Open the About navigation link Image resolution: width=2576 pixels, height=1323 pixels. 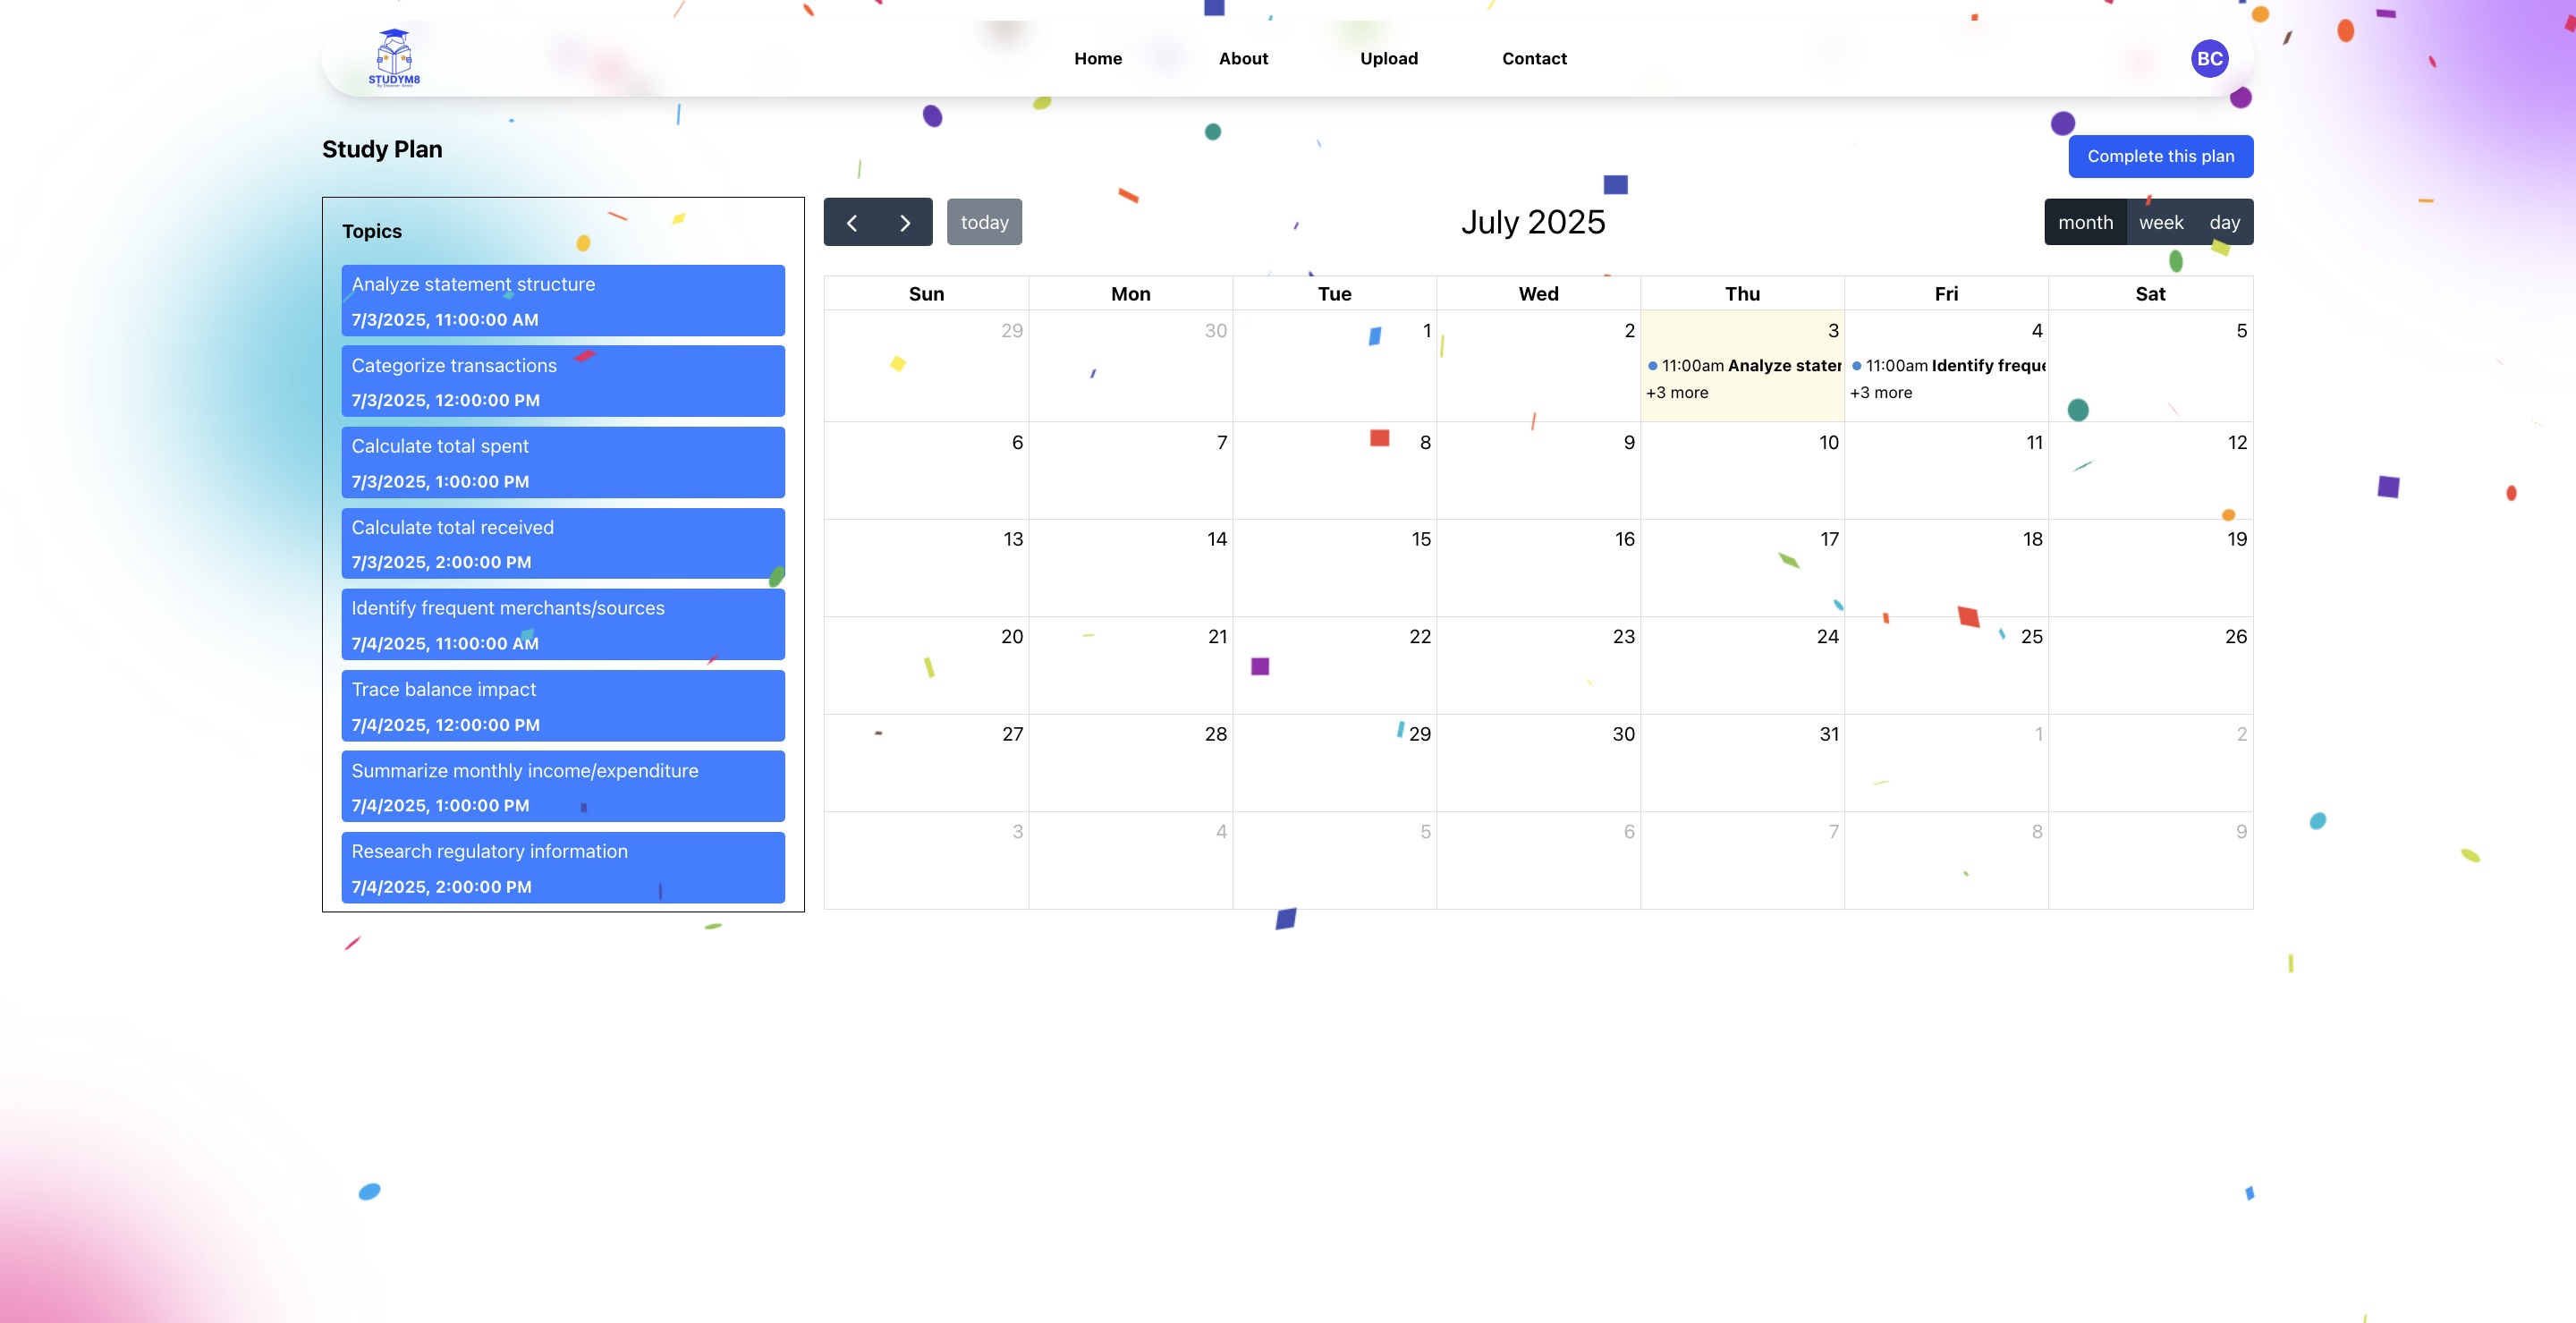point(1243,58)
